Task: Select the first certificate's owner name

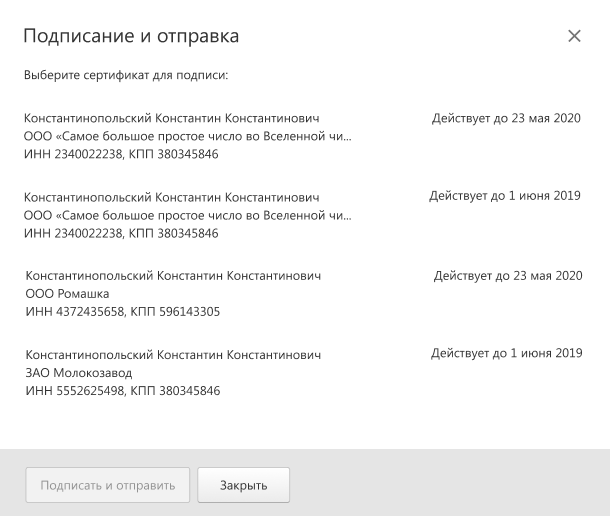Action: tap(172, 118)
